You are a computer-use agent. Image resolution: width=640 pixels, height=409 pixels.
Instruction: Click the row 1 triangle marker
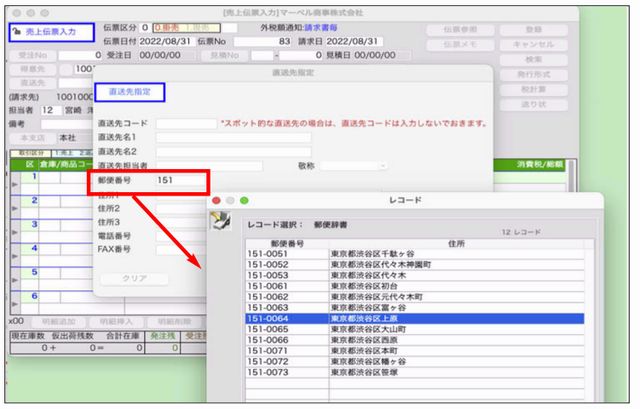click(13, 184)
